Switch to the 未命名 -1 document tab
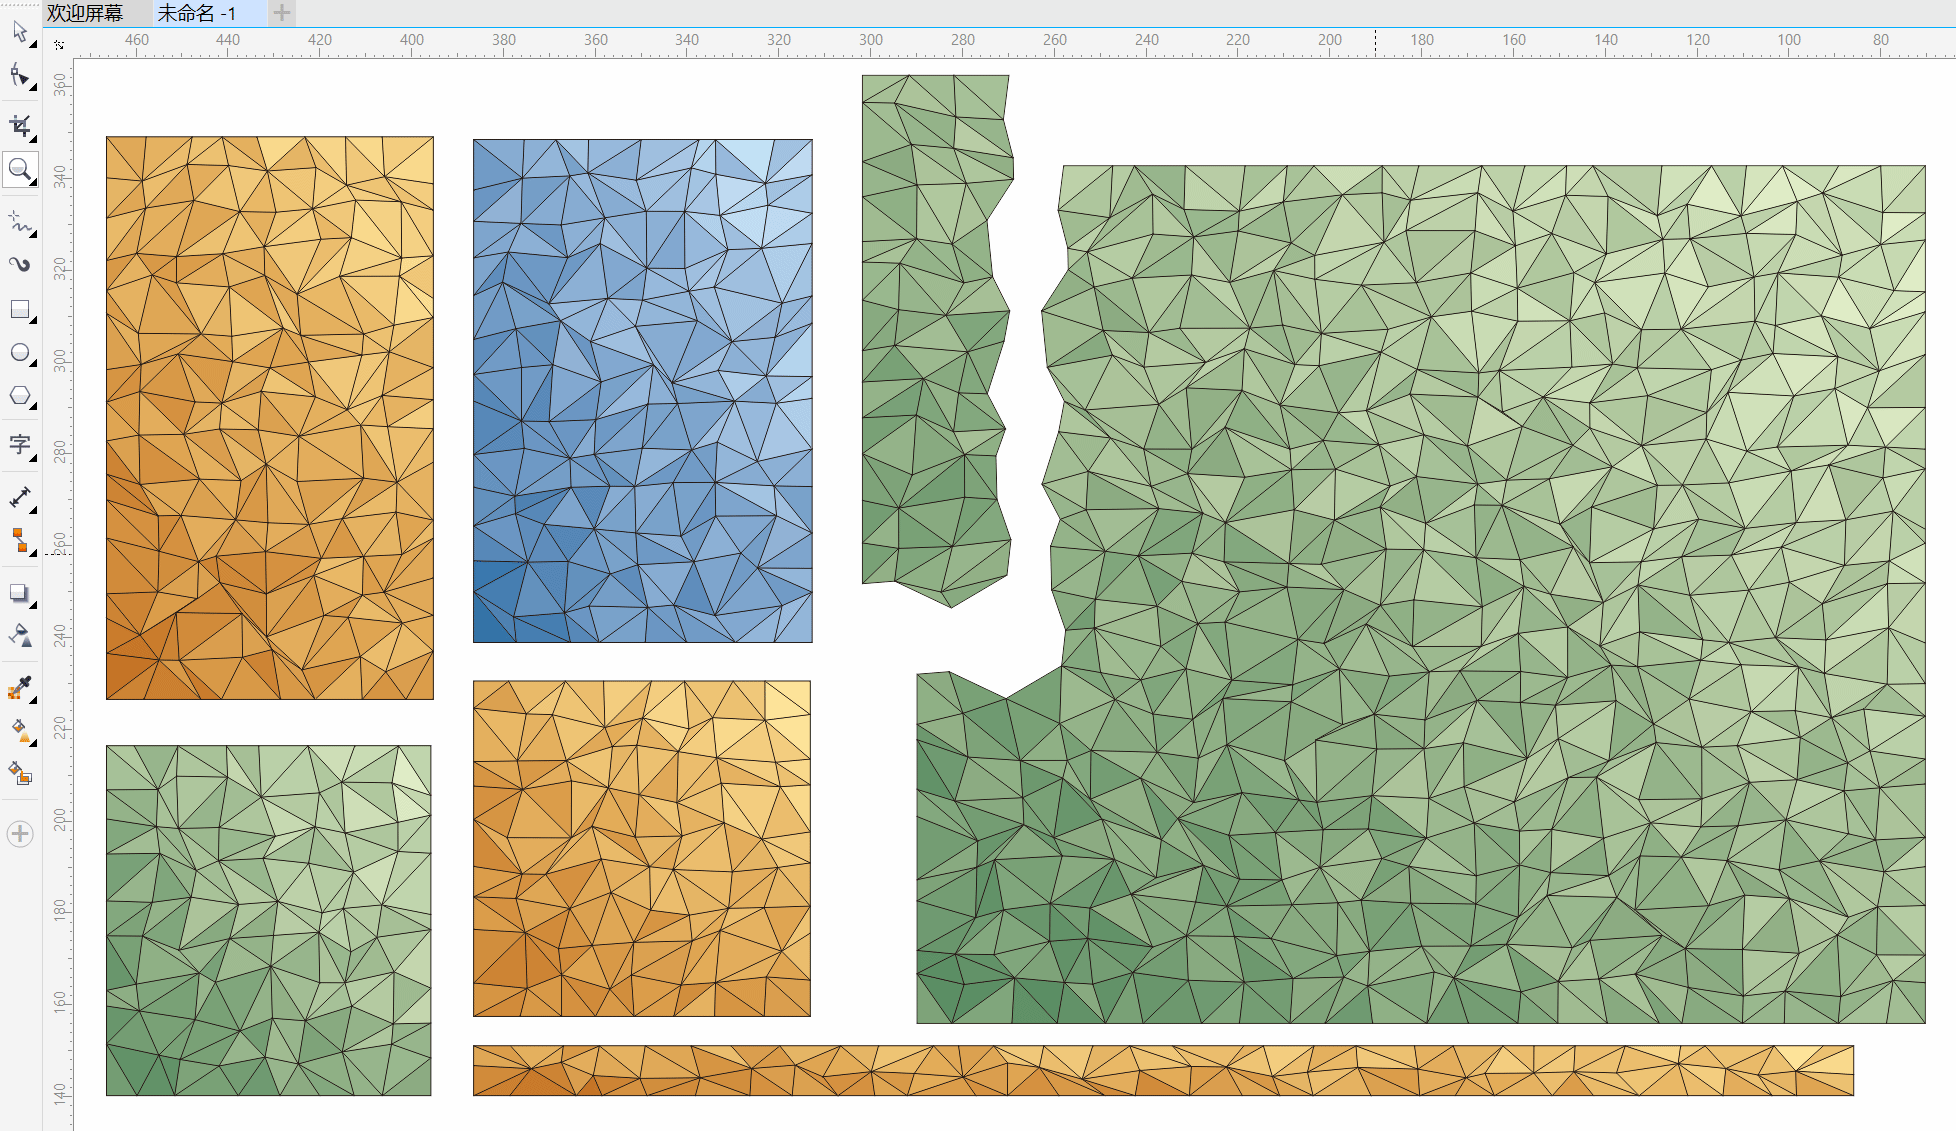Viewport: 1956px width, 1131px height. 197,13
